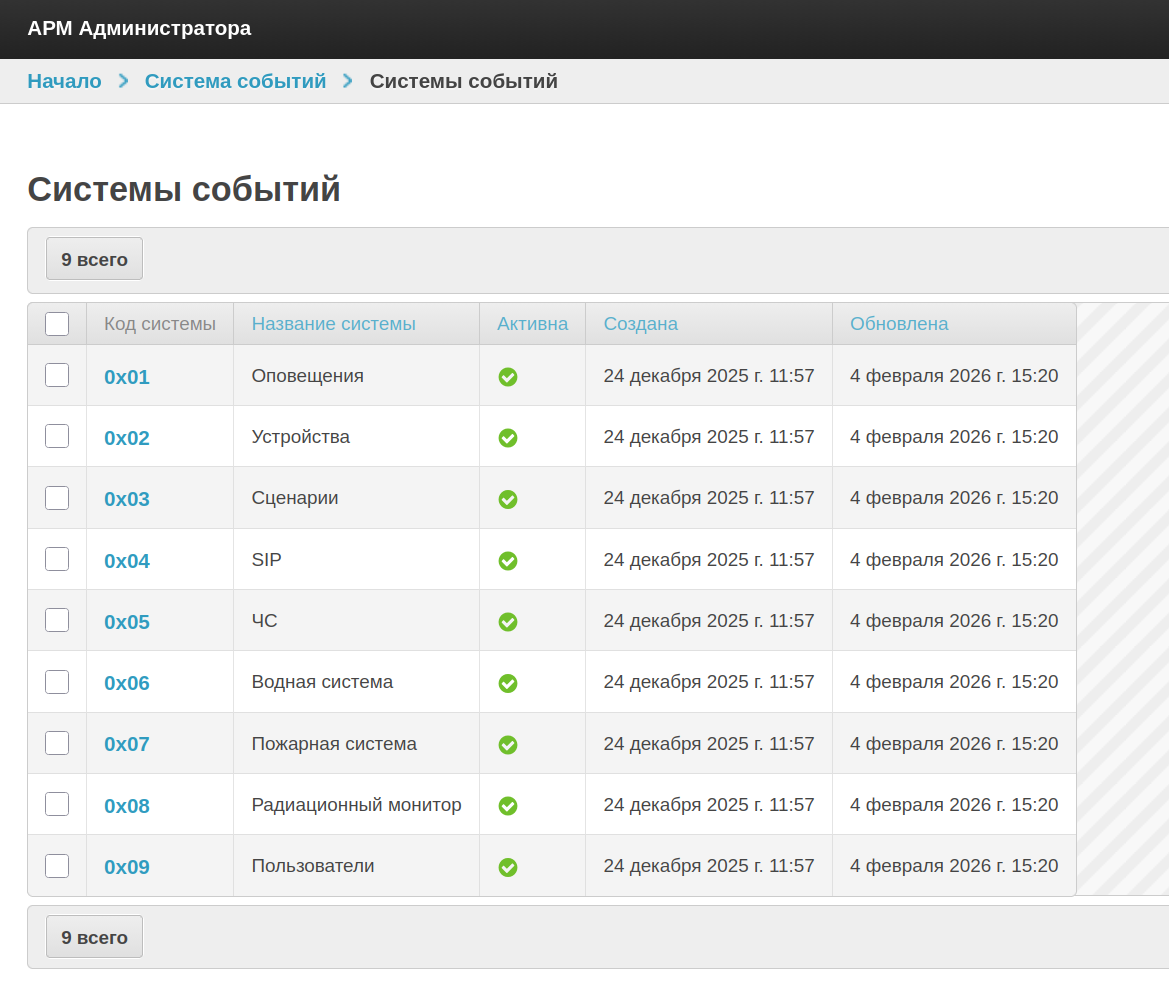Click updated date in the 0x01 row

tap(954, 376)
